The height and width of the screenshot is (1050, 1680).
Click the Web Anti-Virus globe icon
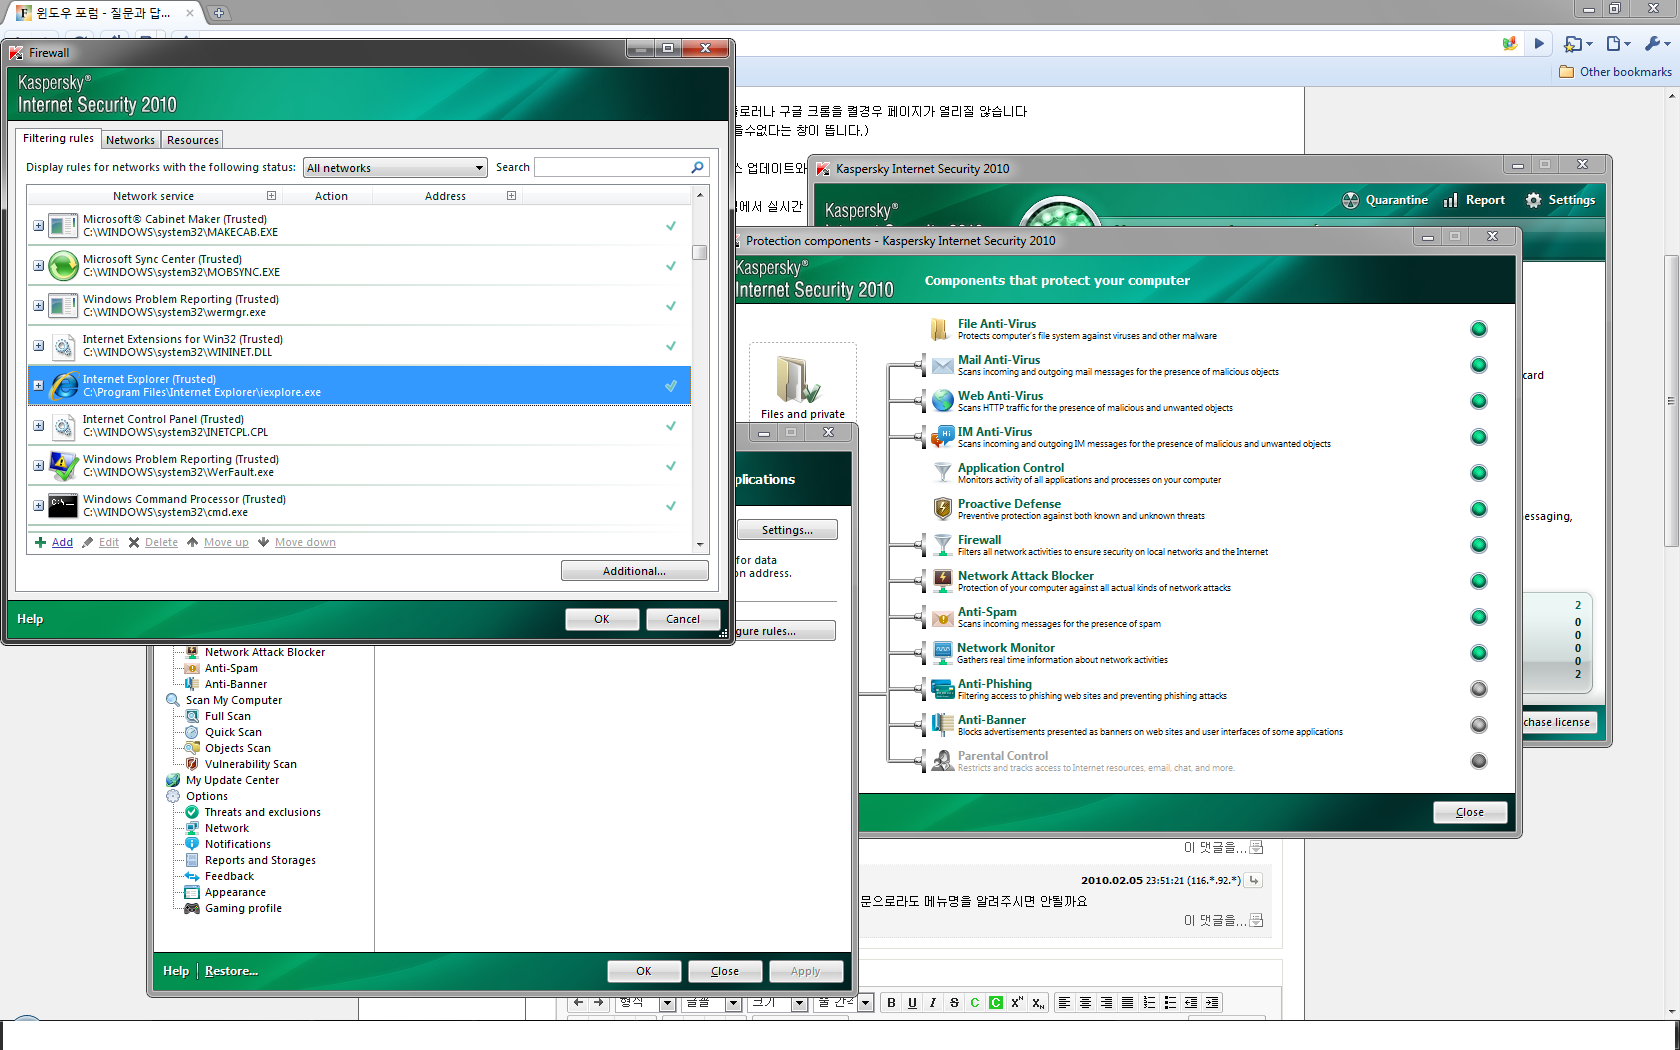[x=942, y=401]
